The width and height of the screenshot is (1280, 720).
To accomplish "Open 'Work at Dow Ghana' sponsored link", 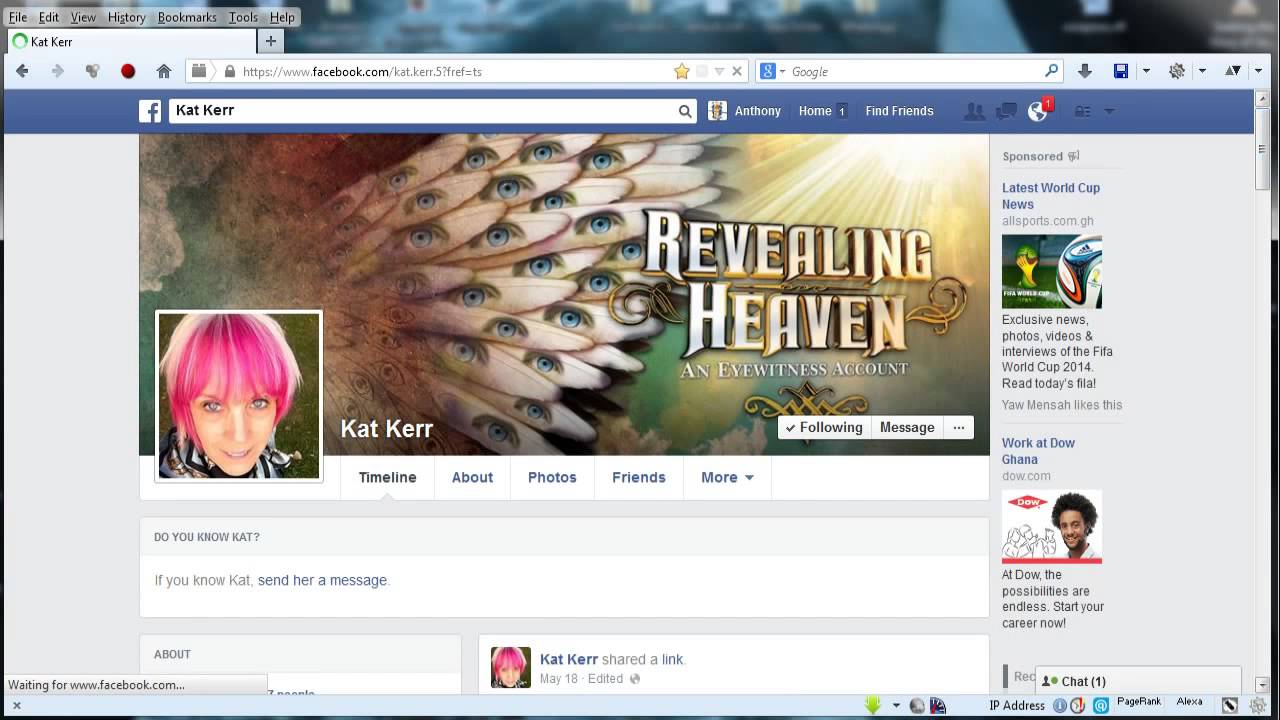I will point(1038,451).
